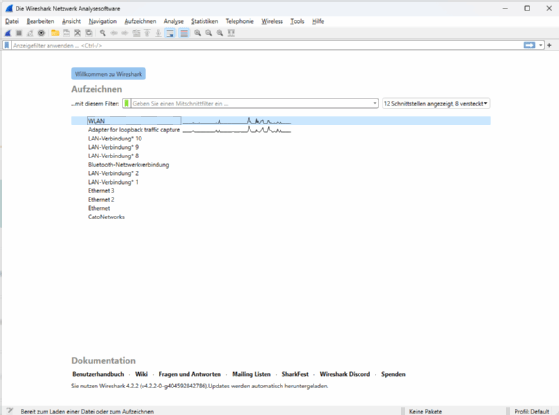Click the reload capture file icon
559x415 pixels.
(x=89, y=33)
